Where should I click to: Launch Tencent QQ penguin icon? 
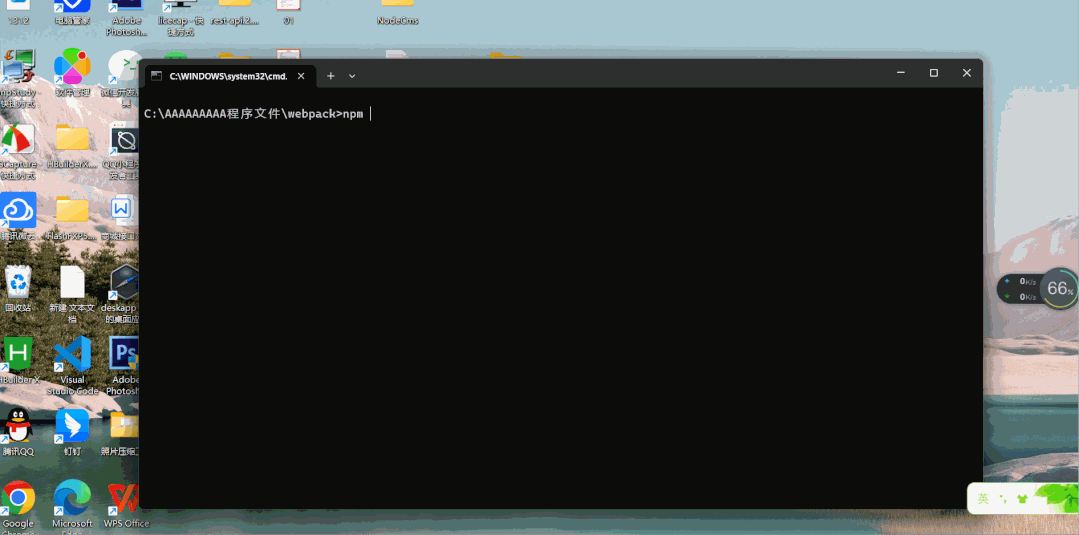(x=18, y=427)
